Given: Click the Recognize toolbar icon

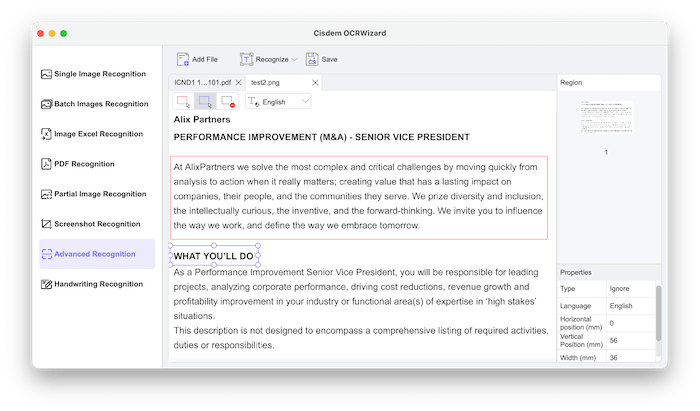Looking at the screenshot, I should pos(247,60).
